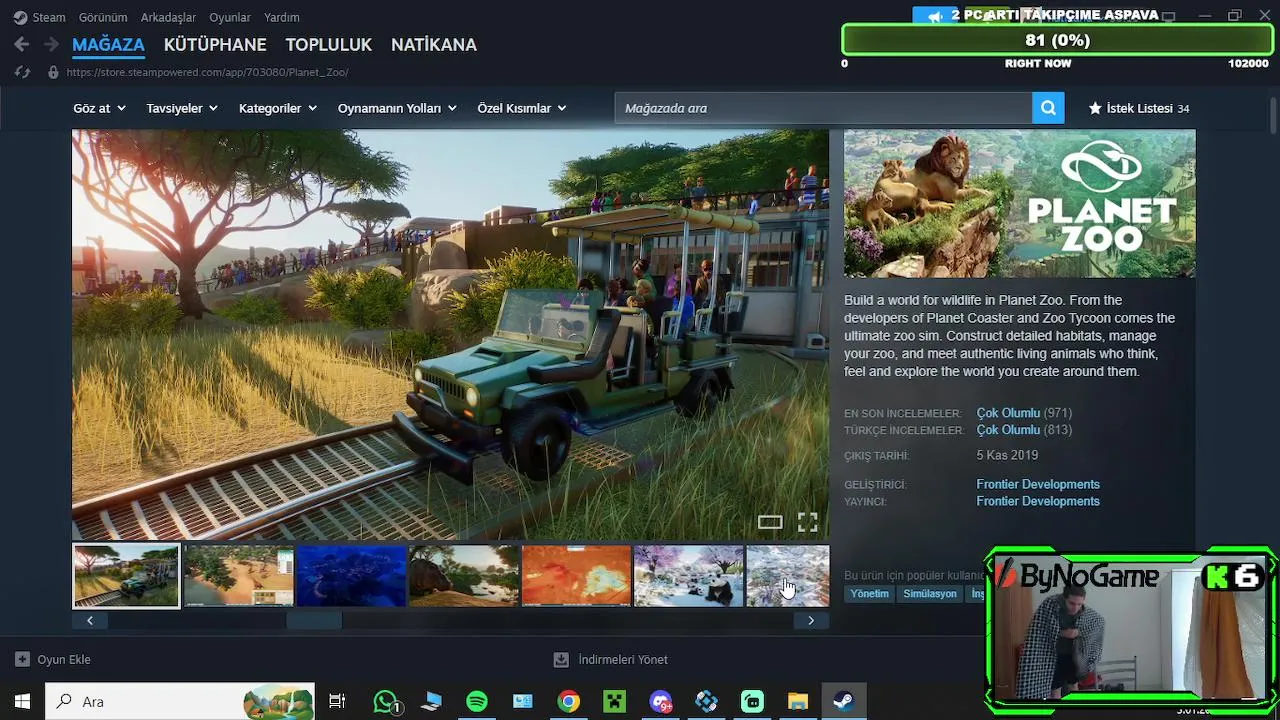Select the panda in snow thumbnail
Viewport: 1280px width, 720px height.
click(x=688, y=576)
